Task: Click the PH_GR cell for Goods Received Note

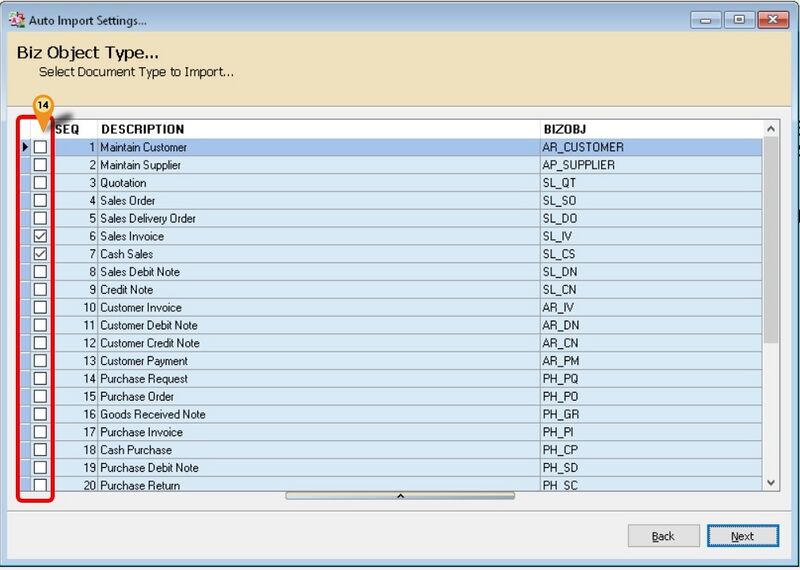Action: 558,415
